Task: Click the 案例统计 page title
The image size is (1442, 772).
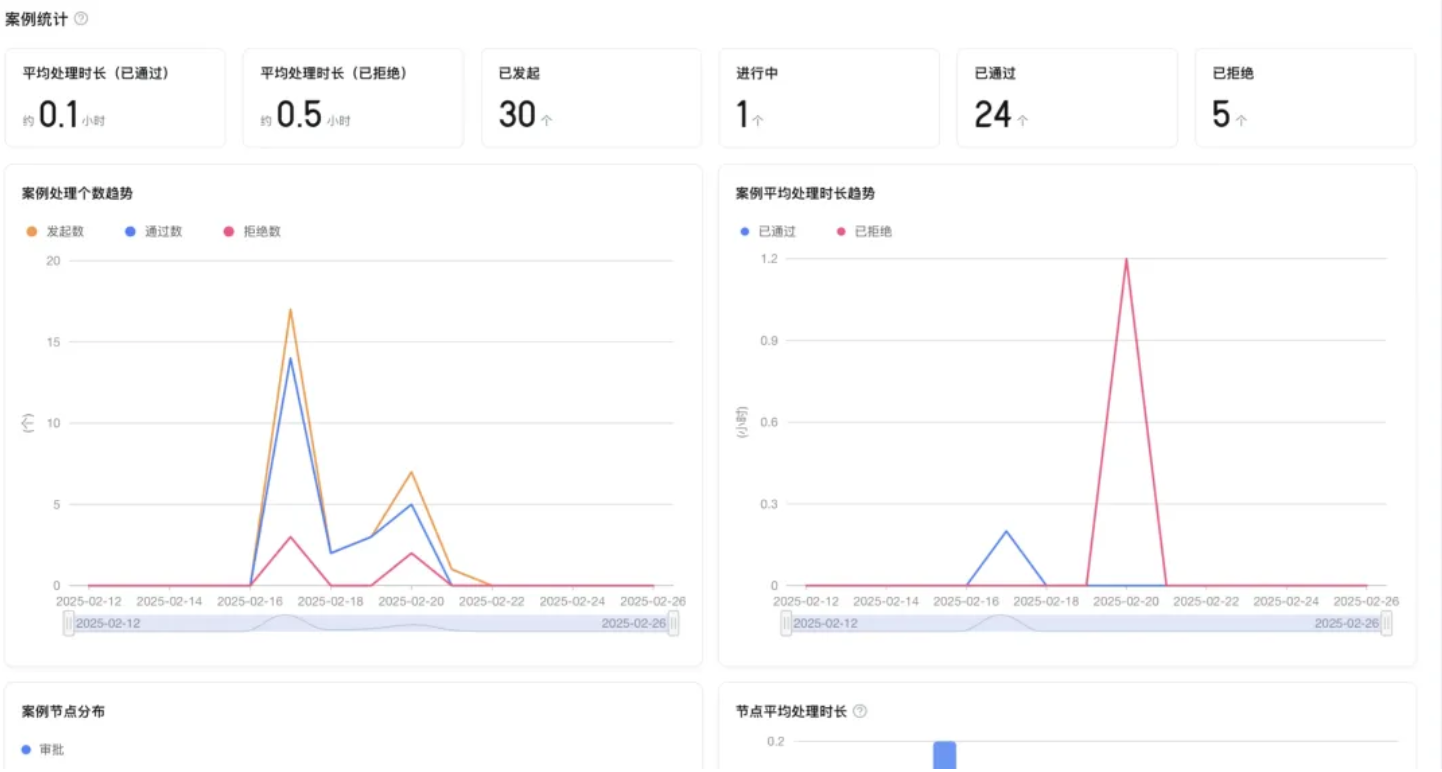Action: [37, 19]
